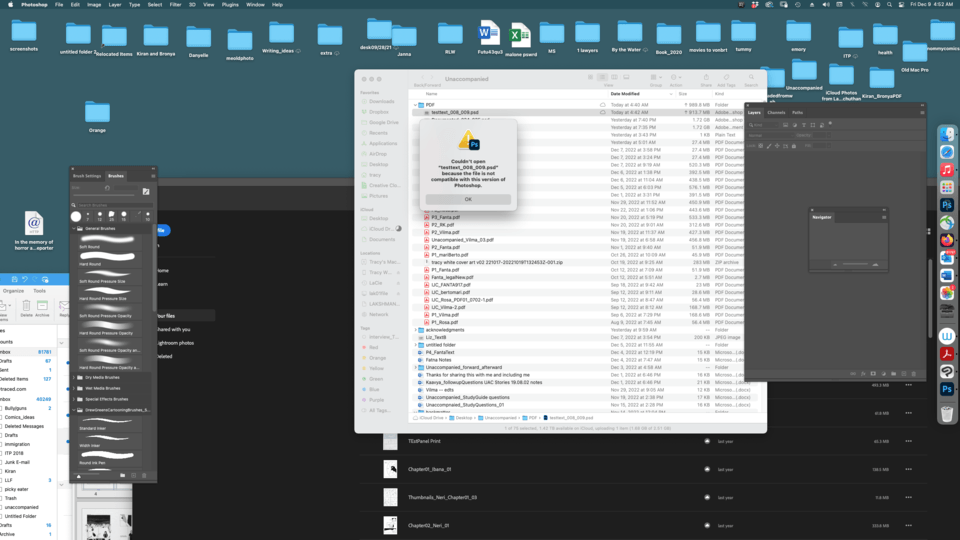Open Firefox from the Dock
Viewport: 960px width, 540px height.
coord(946,240)
